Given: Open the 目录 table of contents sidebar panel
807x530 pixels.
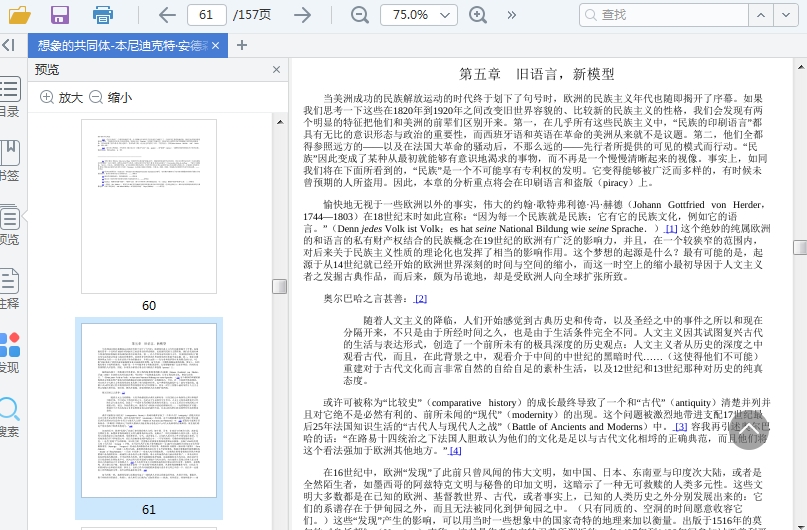Looking at the screenshot, I should point(9,97).
